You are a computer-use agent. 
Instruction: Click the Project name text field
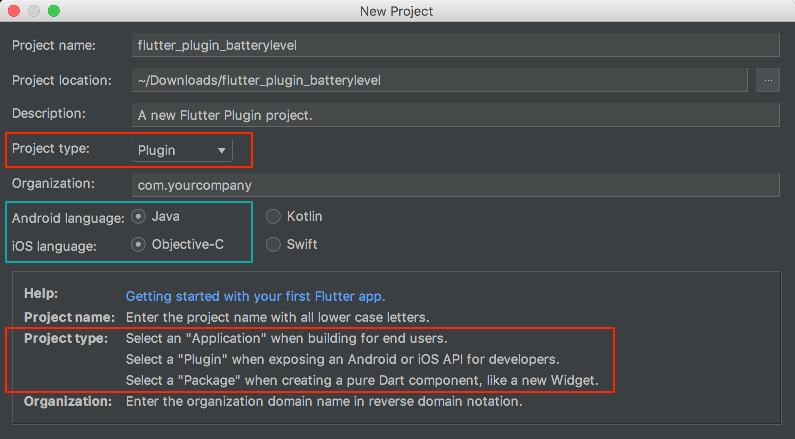tap(455, 45)
